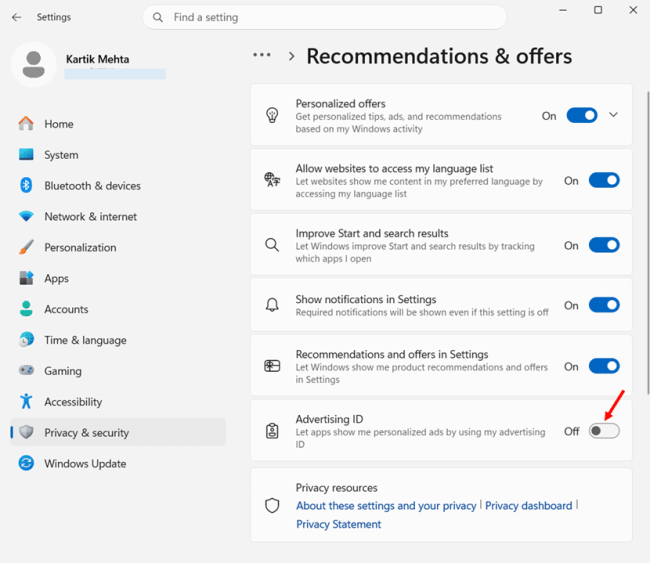
Task: Click the Personalization paintbrush icon
Action: (26, 247)
